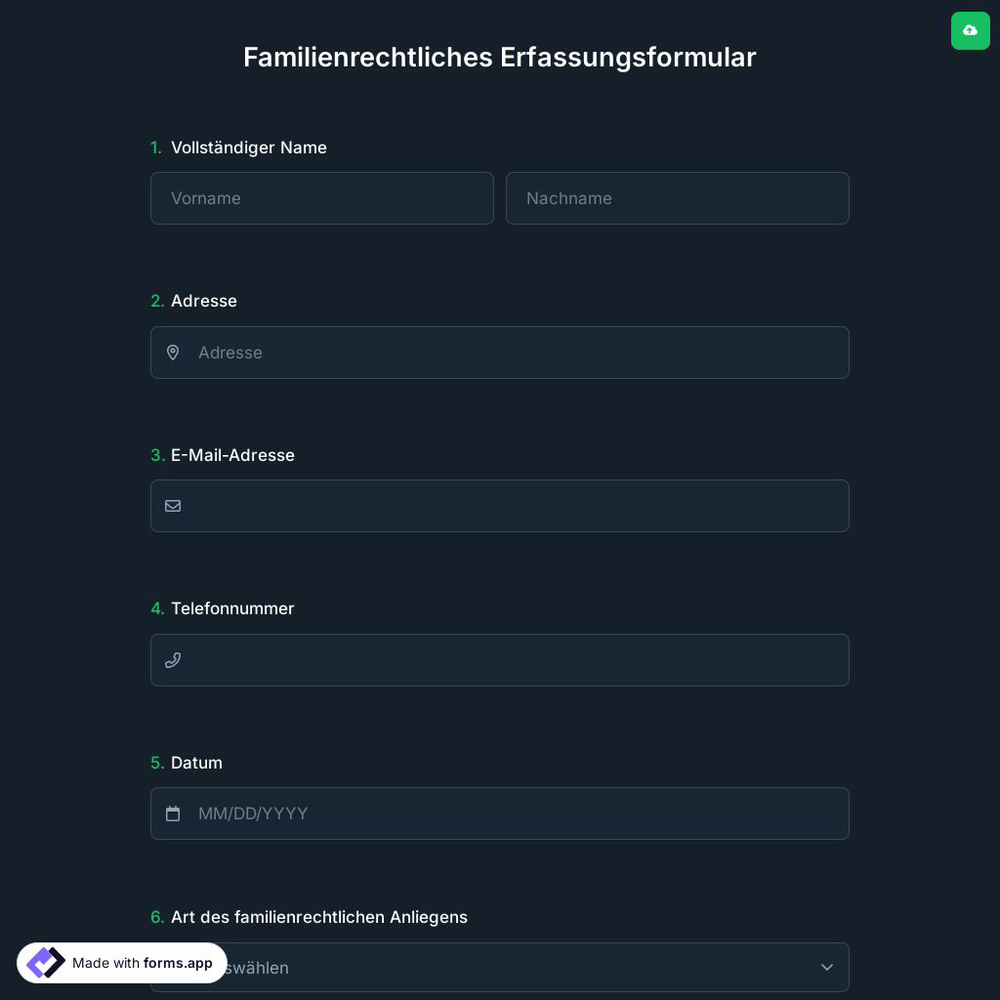This screenshot has width=1000, height=1000.
Task: Click the Made with forms.app badge
Action: 120,962
